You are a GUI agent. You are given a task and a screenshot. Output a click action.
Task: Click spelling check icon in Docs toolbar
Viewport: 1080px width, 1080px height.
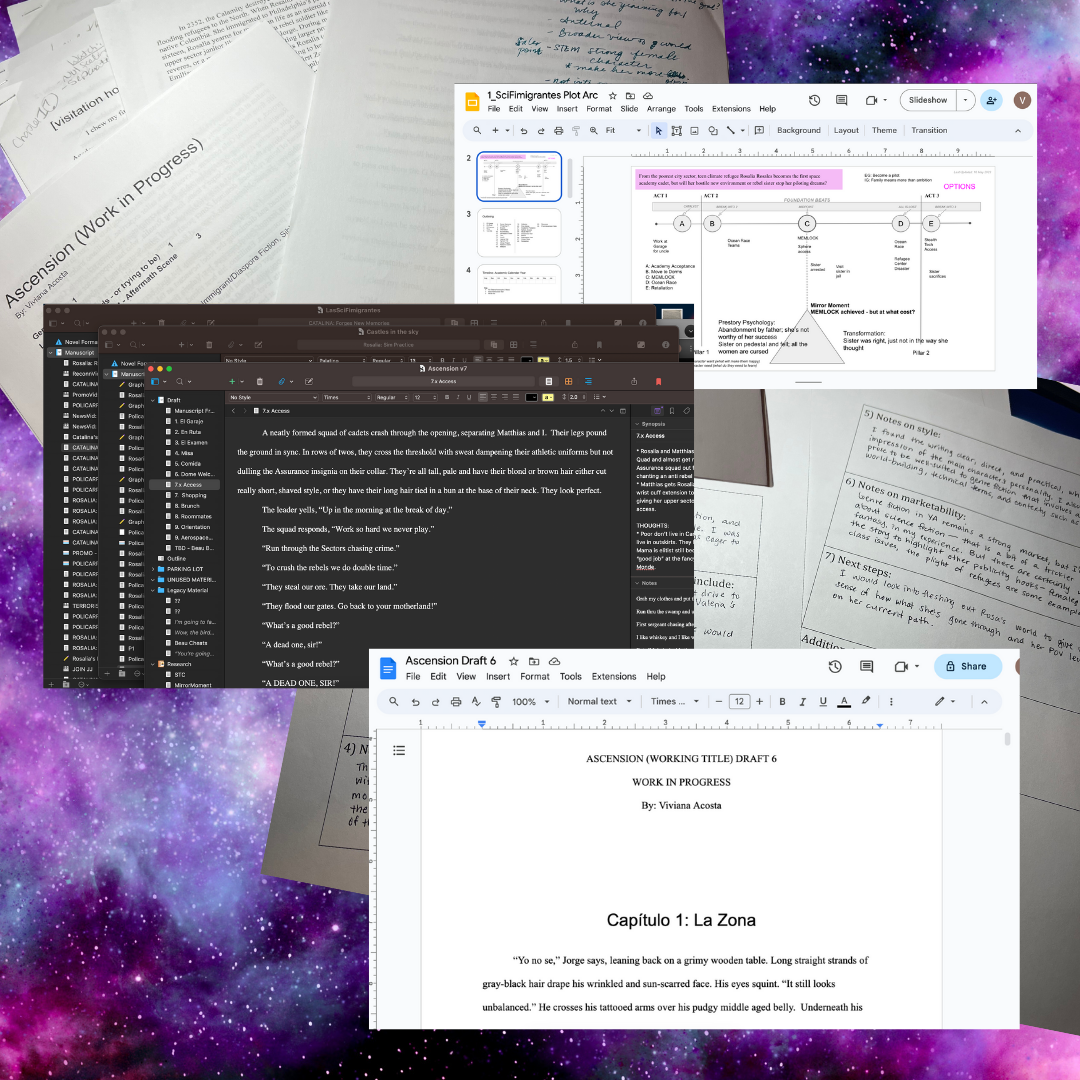tap(476, 701)
